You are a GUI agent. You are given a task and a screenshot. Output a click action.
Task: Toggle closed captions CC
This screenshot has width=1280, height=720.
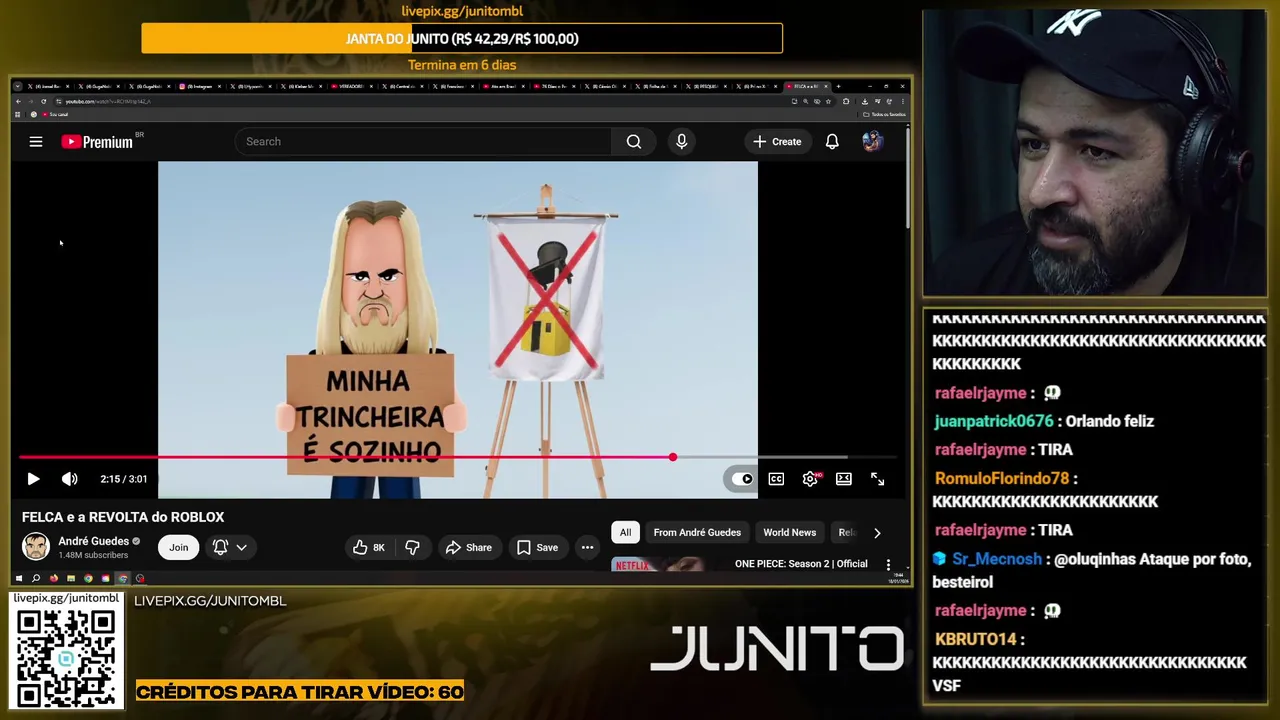[776, 479]
